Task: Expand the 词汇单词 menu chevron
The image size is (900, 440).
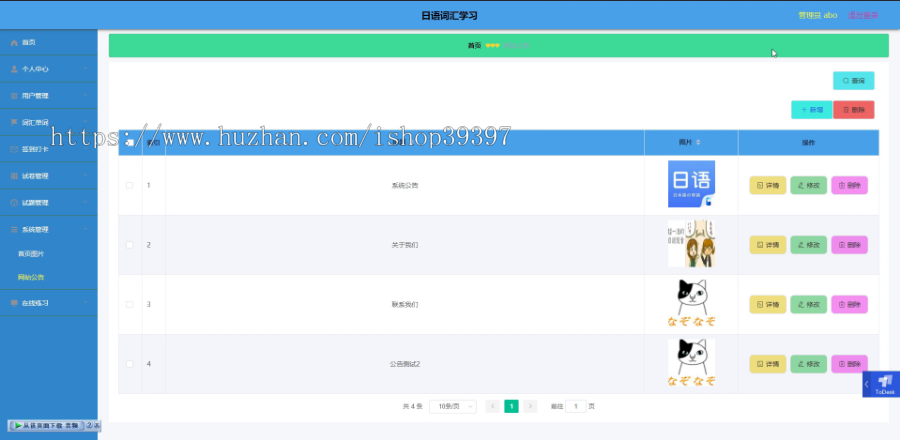Action: pyautogui.click(x=85, y=122)
